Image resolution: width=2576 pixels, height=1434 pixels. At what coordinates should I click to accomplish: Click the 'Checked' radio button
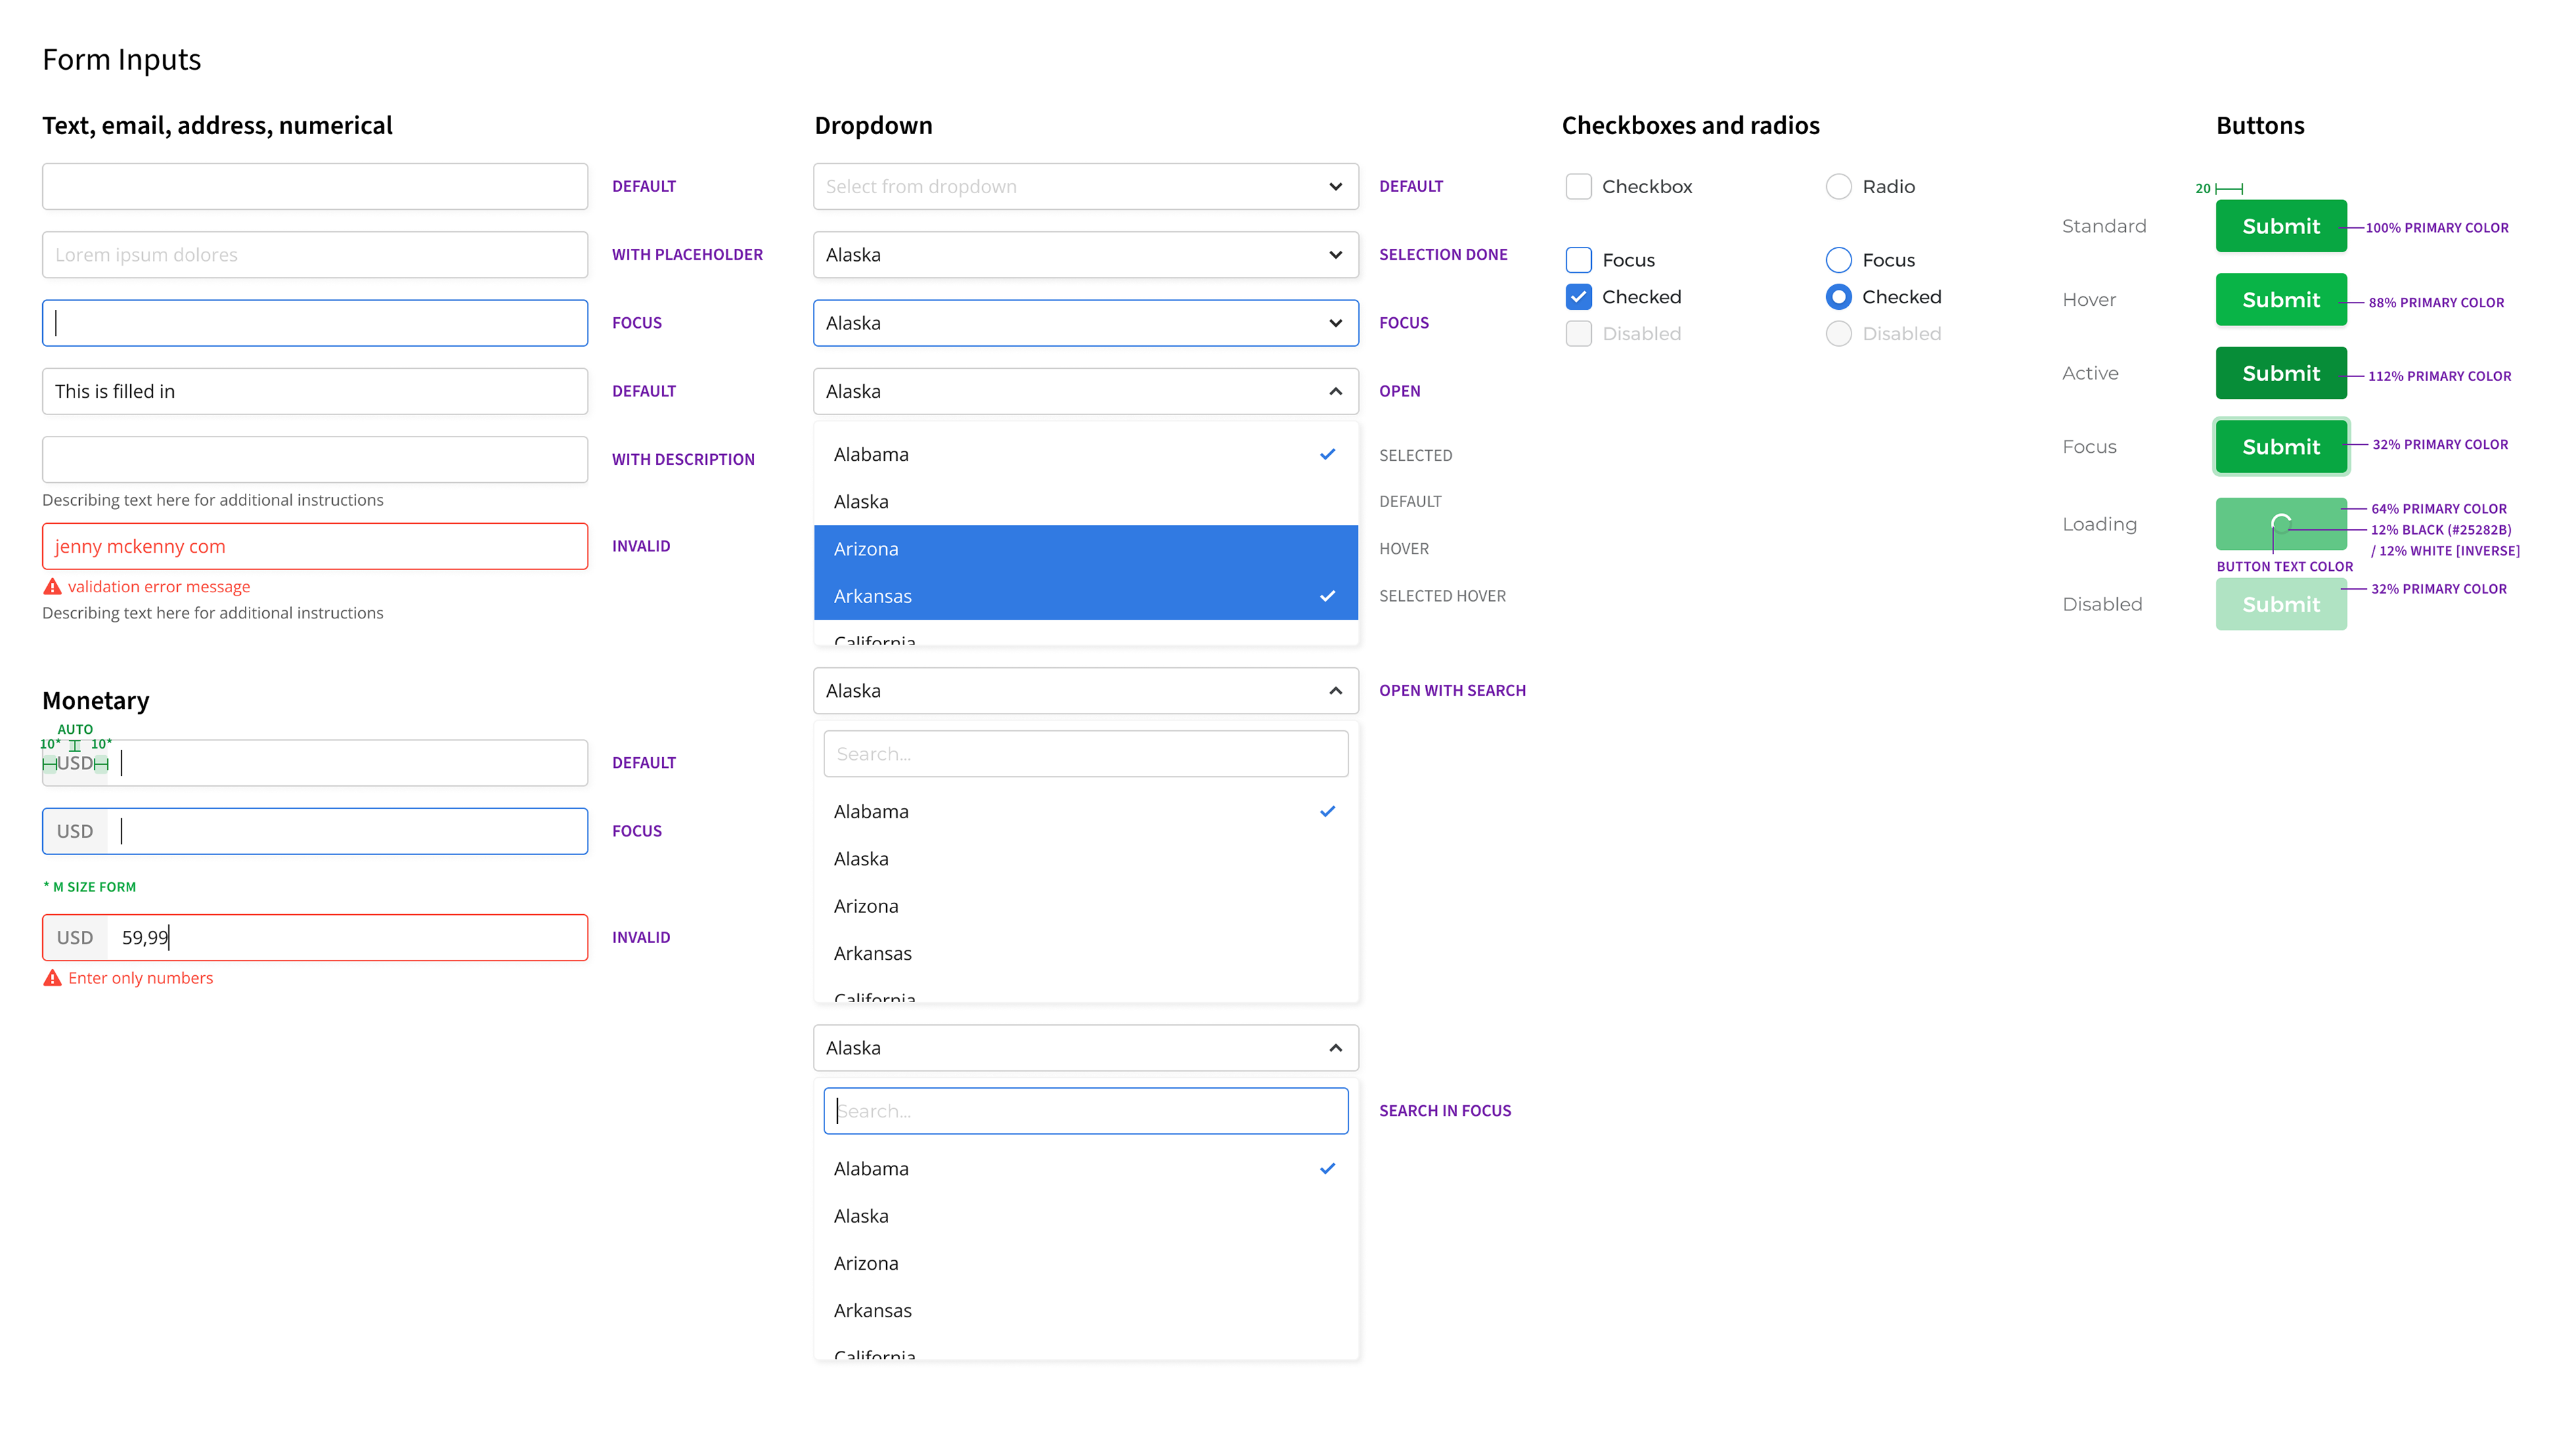(1838, 297)
